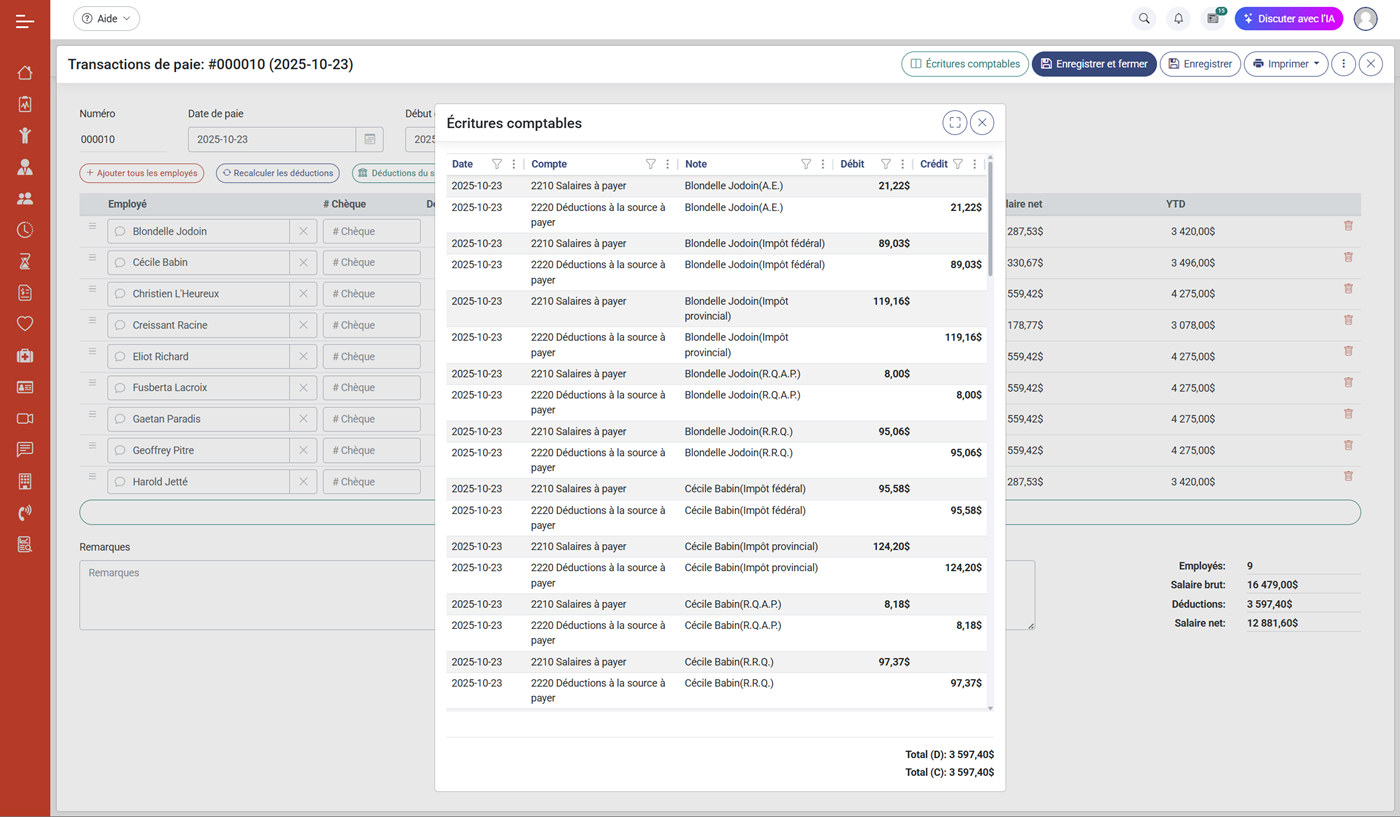Select the phone icon in the sidebar

[x=25, y=512]
